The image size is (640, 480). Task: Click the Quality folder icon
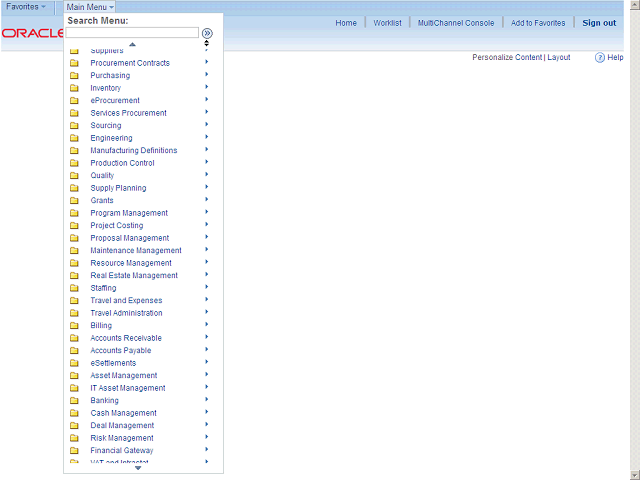coord(74,176)
